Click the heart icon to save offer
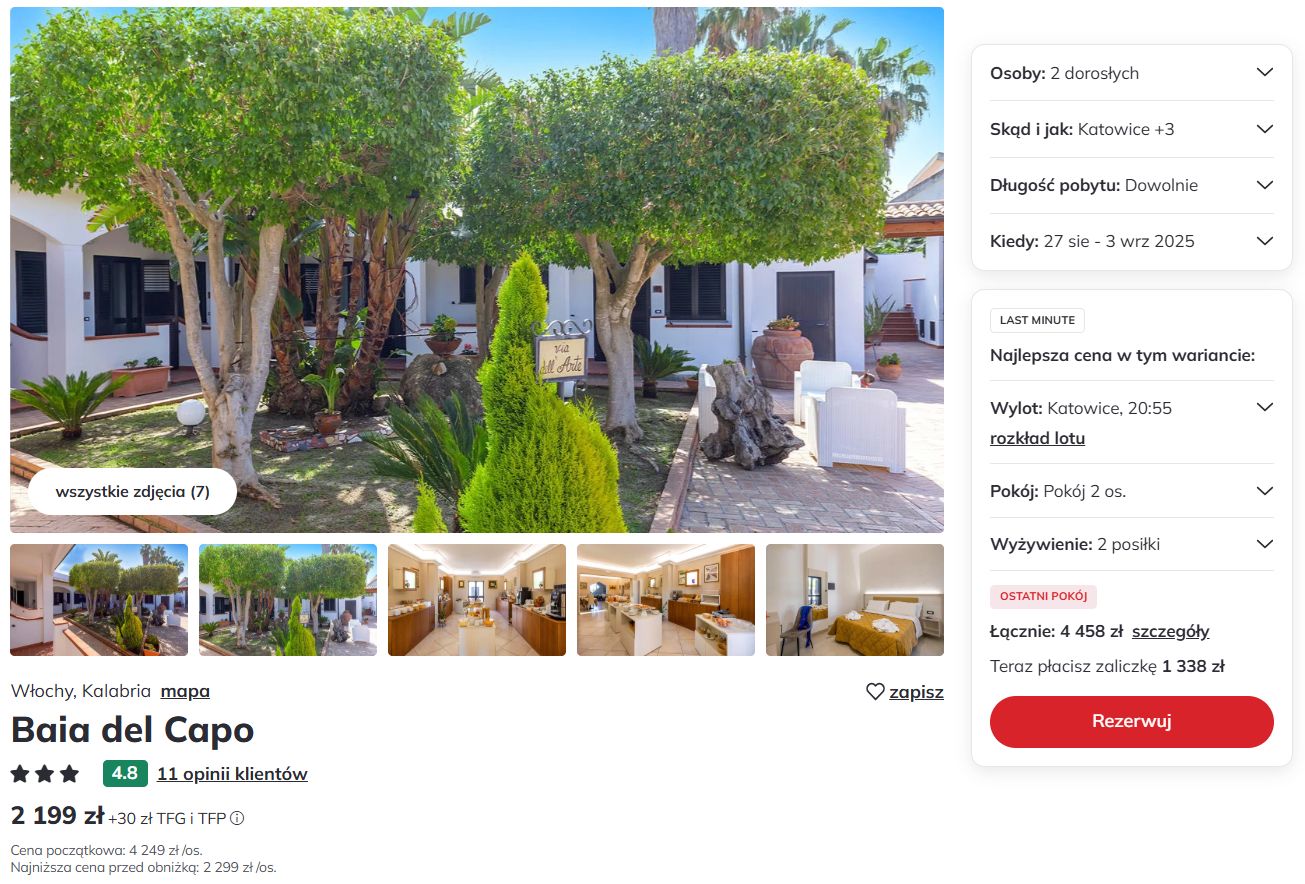This screenshot has width=1305, height=884. pyautogui.click(x=875, y=691)
